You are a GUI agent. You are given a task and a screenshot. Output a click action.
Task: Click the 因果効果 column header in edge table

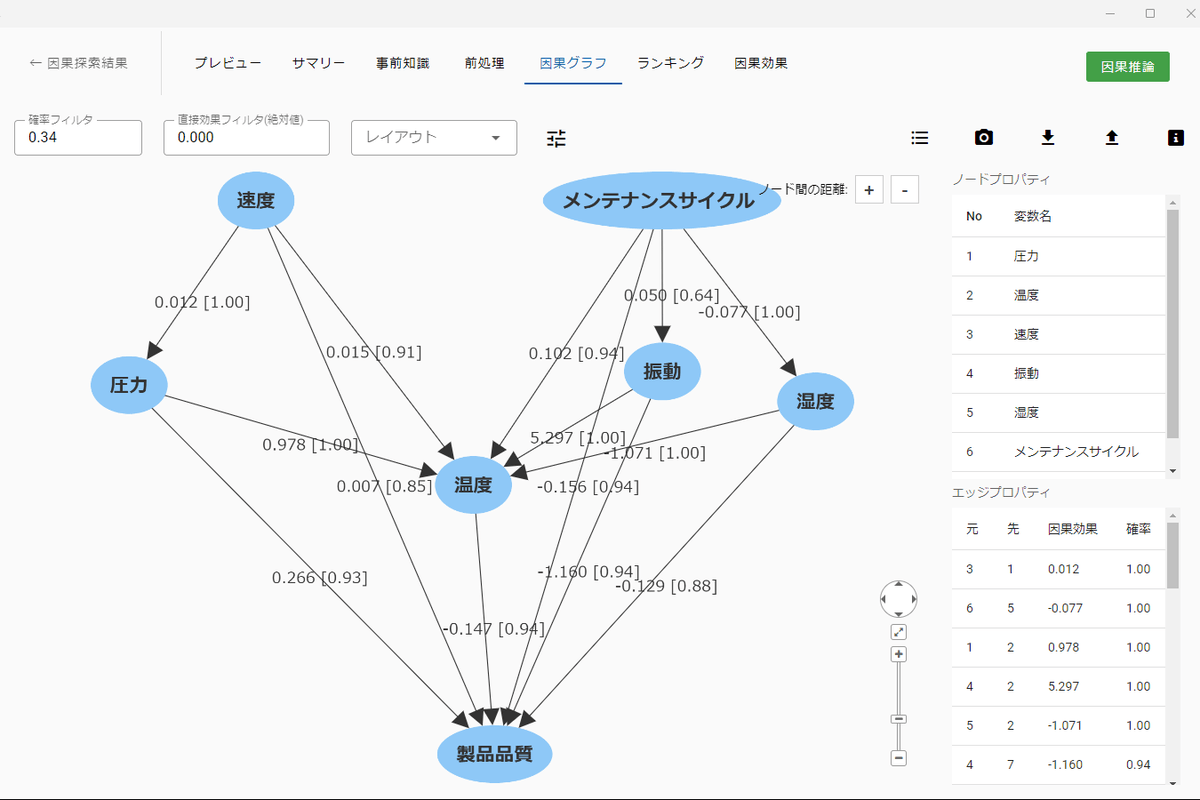point(1072,530)
